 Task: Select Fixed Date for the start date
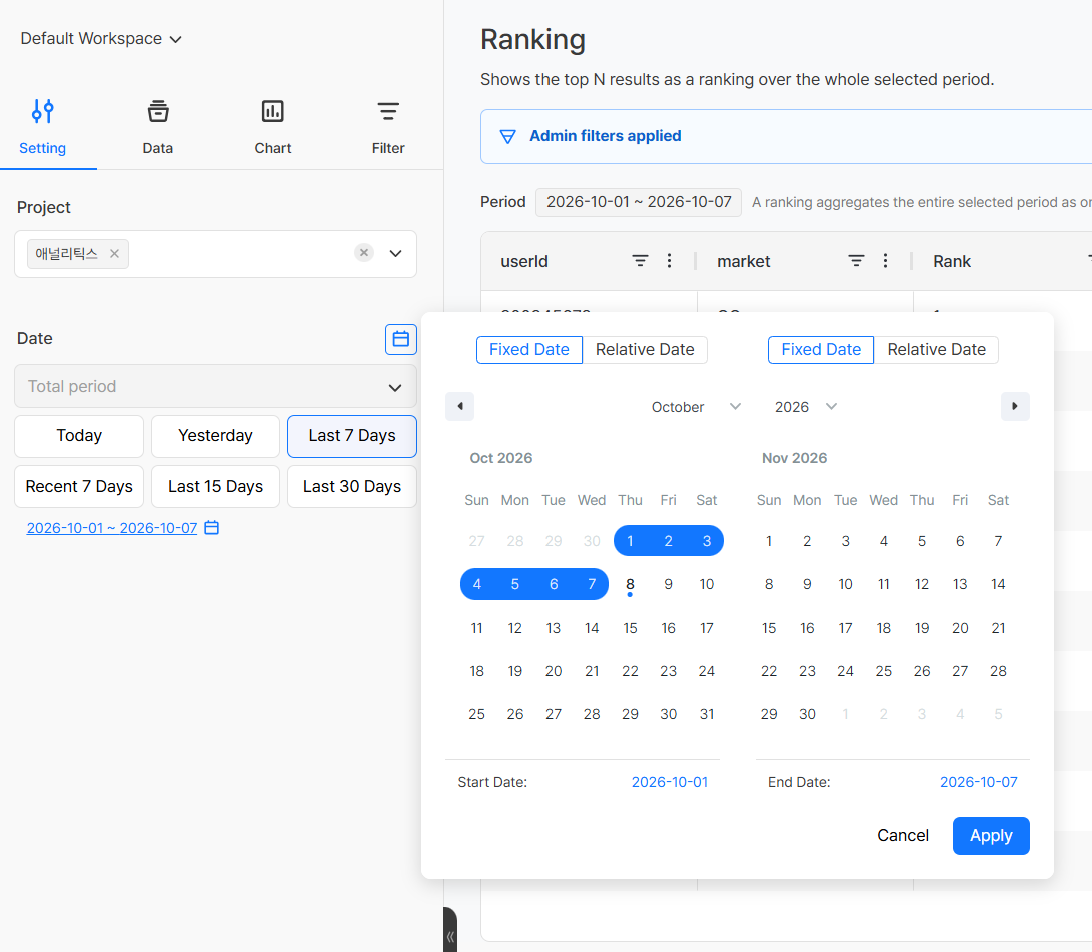tap(529, 350)
